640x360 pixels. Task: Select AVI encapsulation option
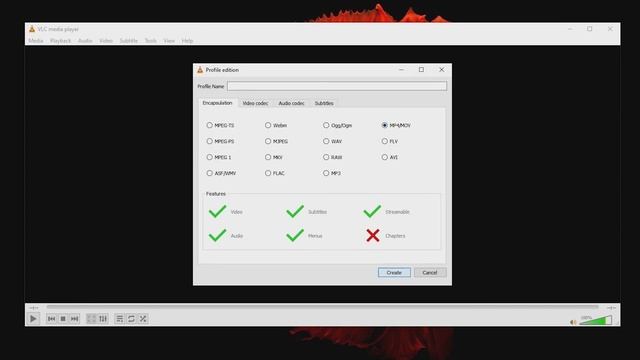pos(390,157)
